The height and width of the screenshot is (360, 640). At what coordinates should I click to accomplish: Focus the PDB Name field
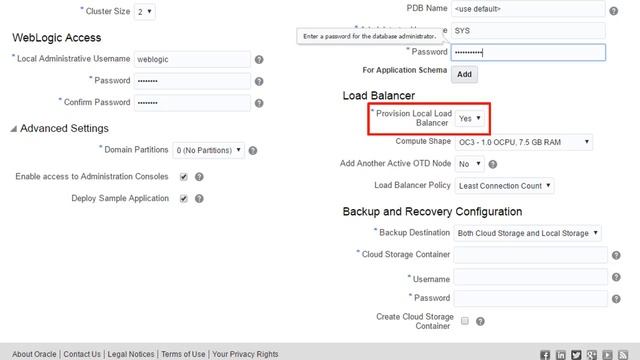coord(528,9)
